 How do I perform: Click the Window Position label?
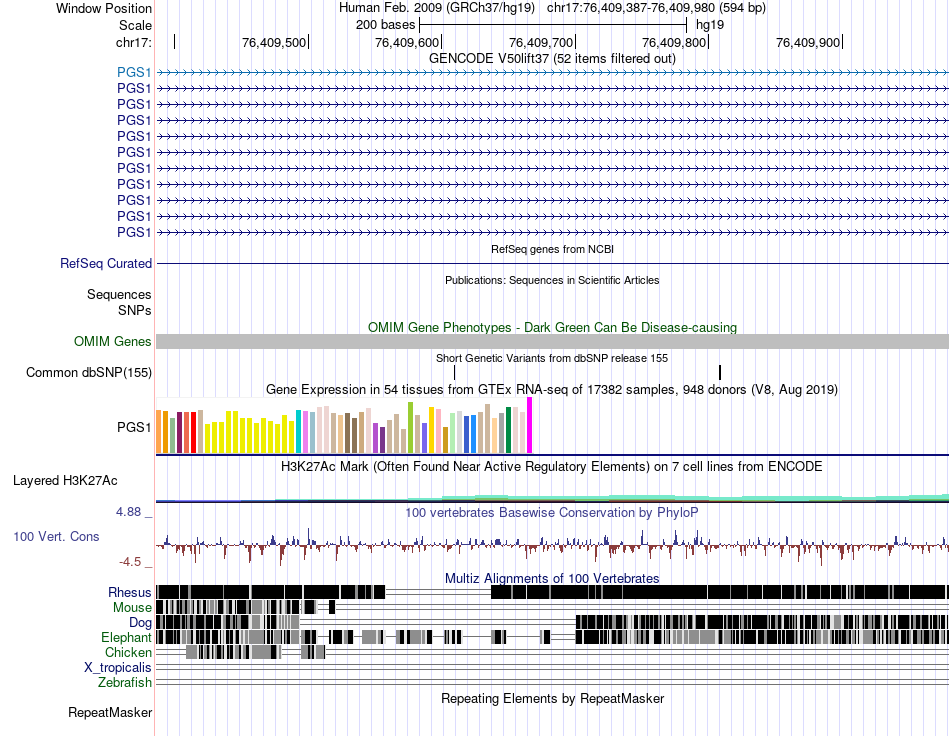click(x=104, y=8)
